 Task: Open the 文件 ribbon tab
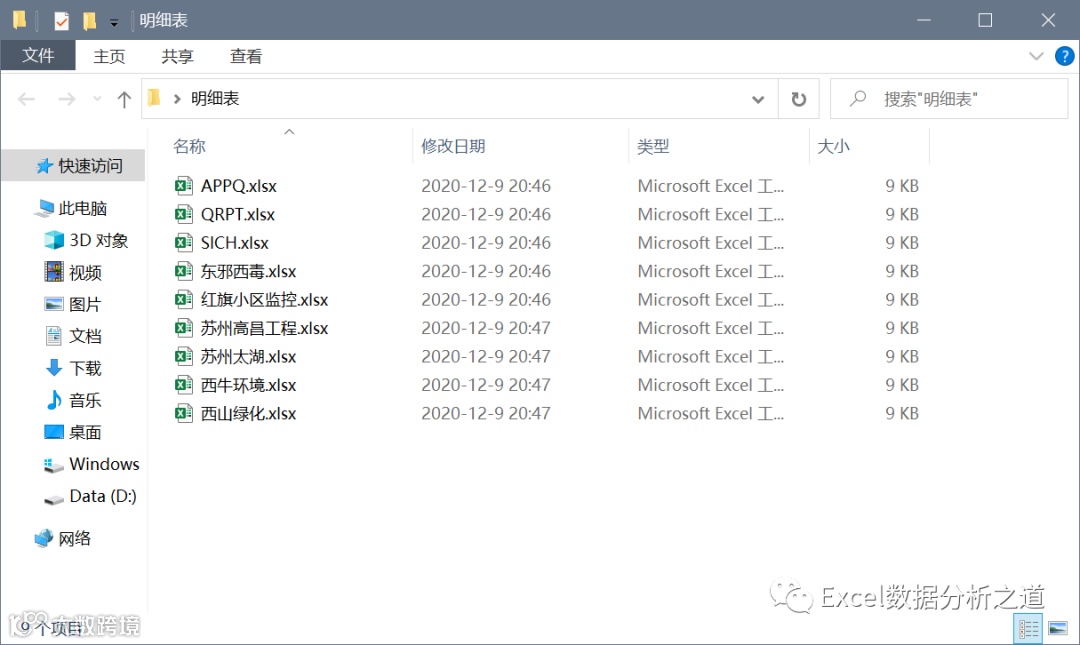pos(38,56)
